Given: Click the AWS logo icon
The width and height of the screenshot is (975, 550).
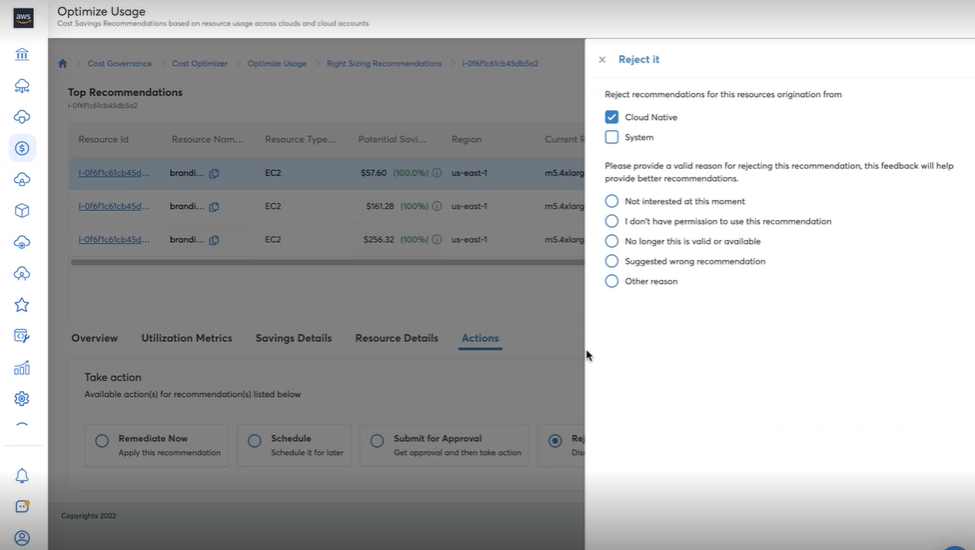Looking at the screenshot, I should 23,17.
